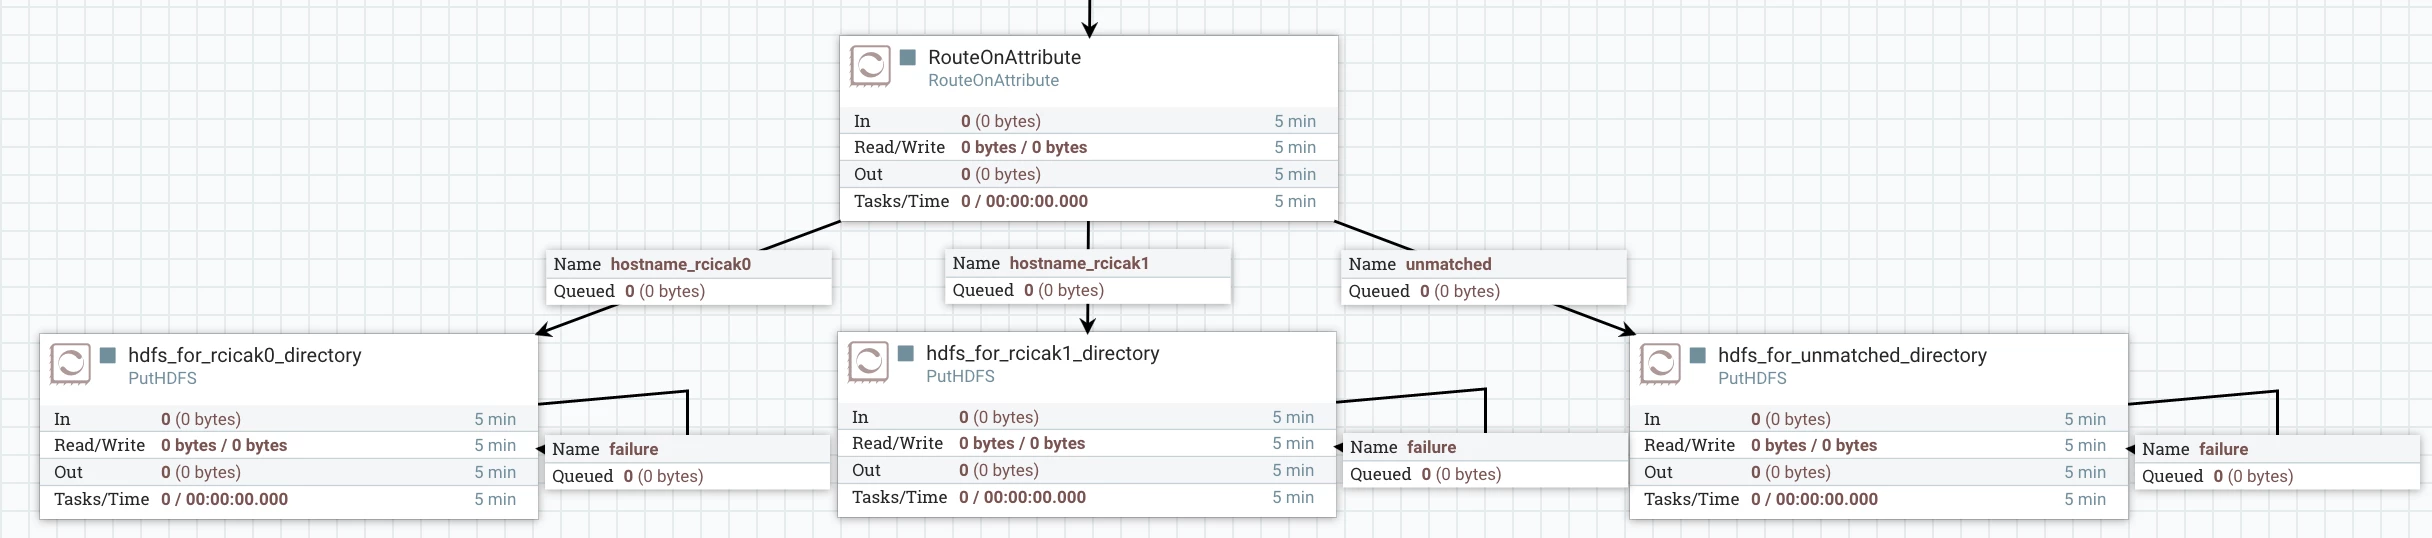
Task: Click the hdfs_for_rcicak0_directory processor icon
Action: coord(70,364)
